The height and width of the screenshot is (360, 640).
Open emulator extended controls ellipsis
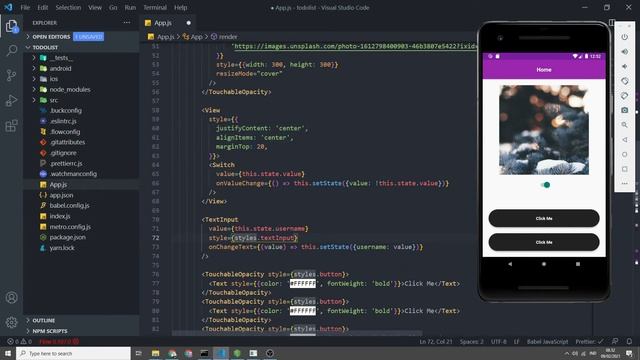(624, 184)
